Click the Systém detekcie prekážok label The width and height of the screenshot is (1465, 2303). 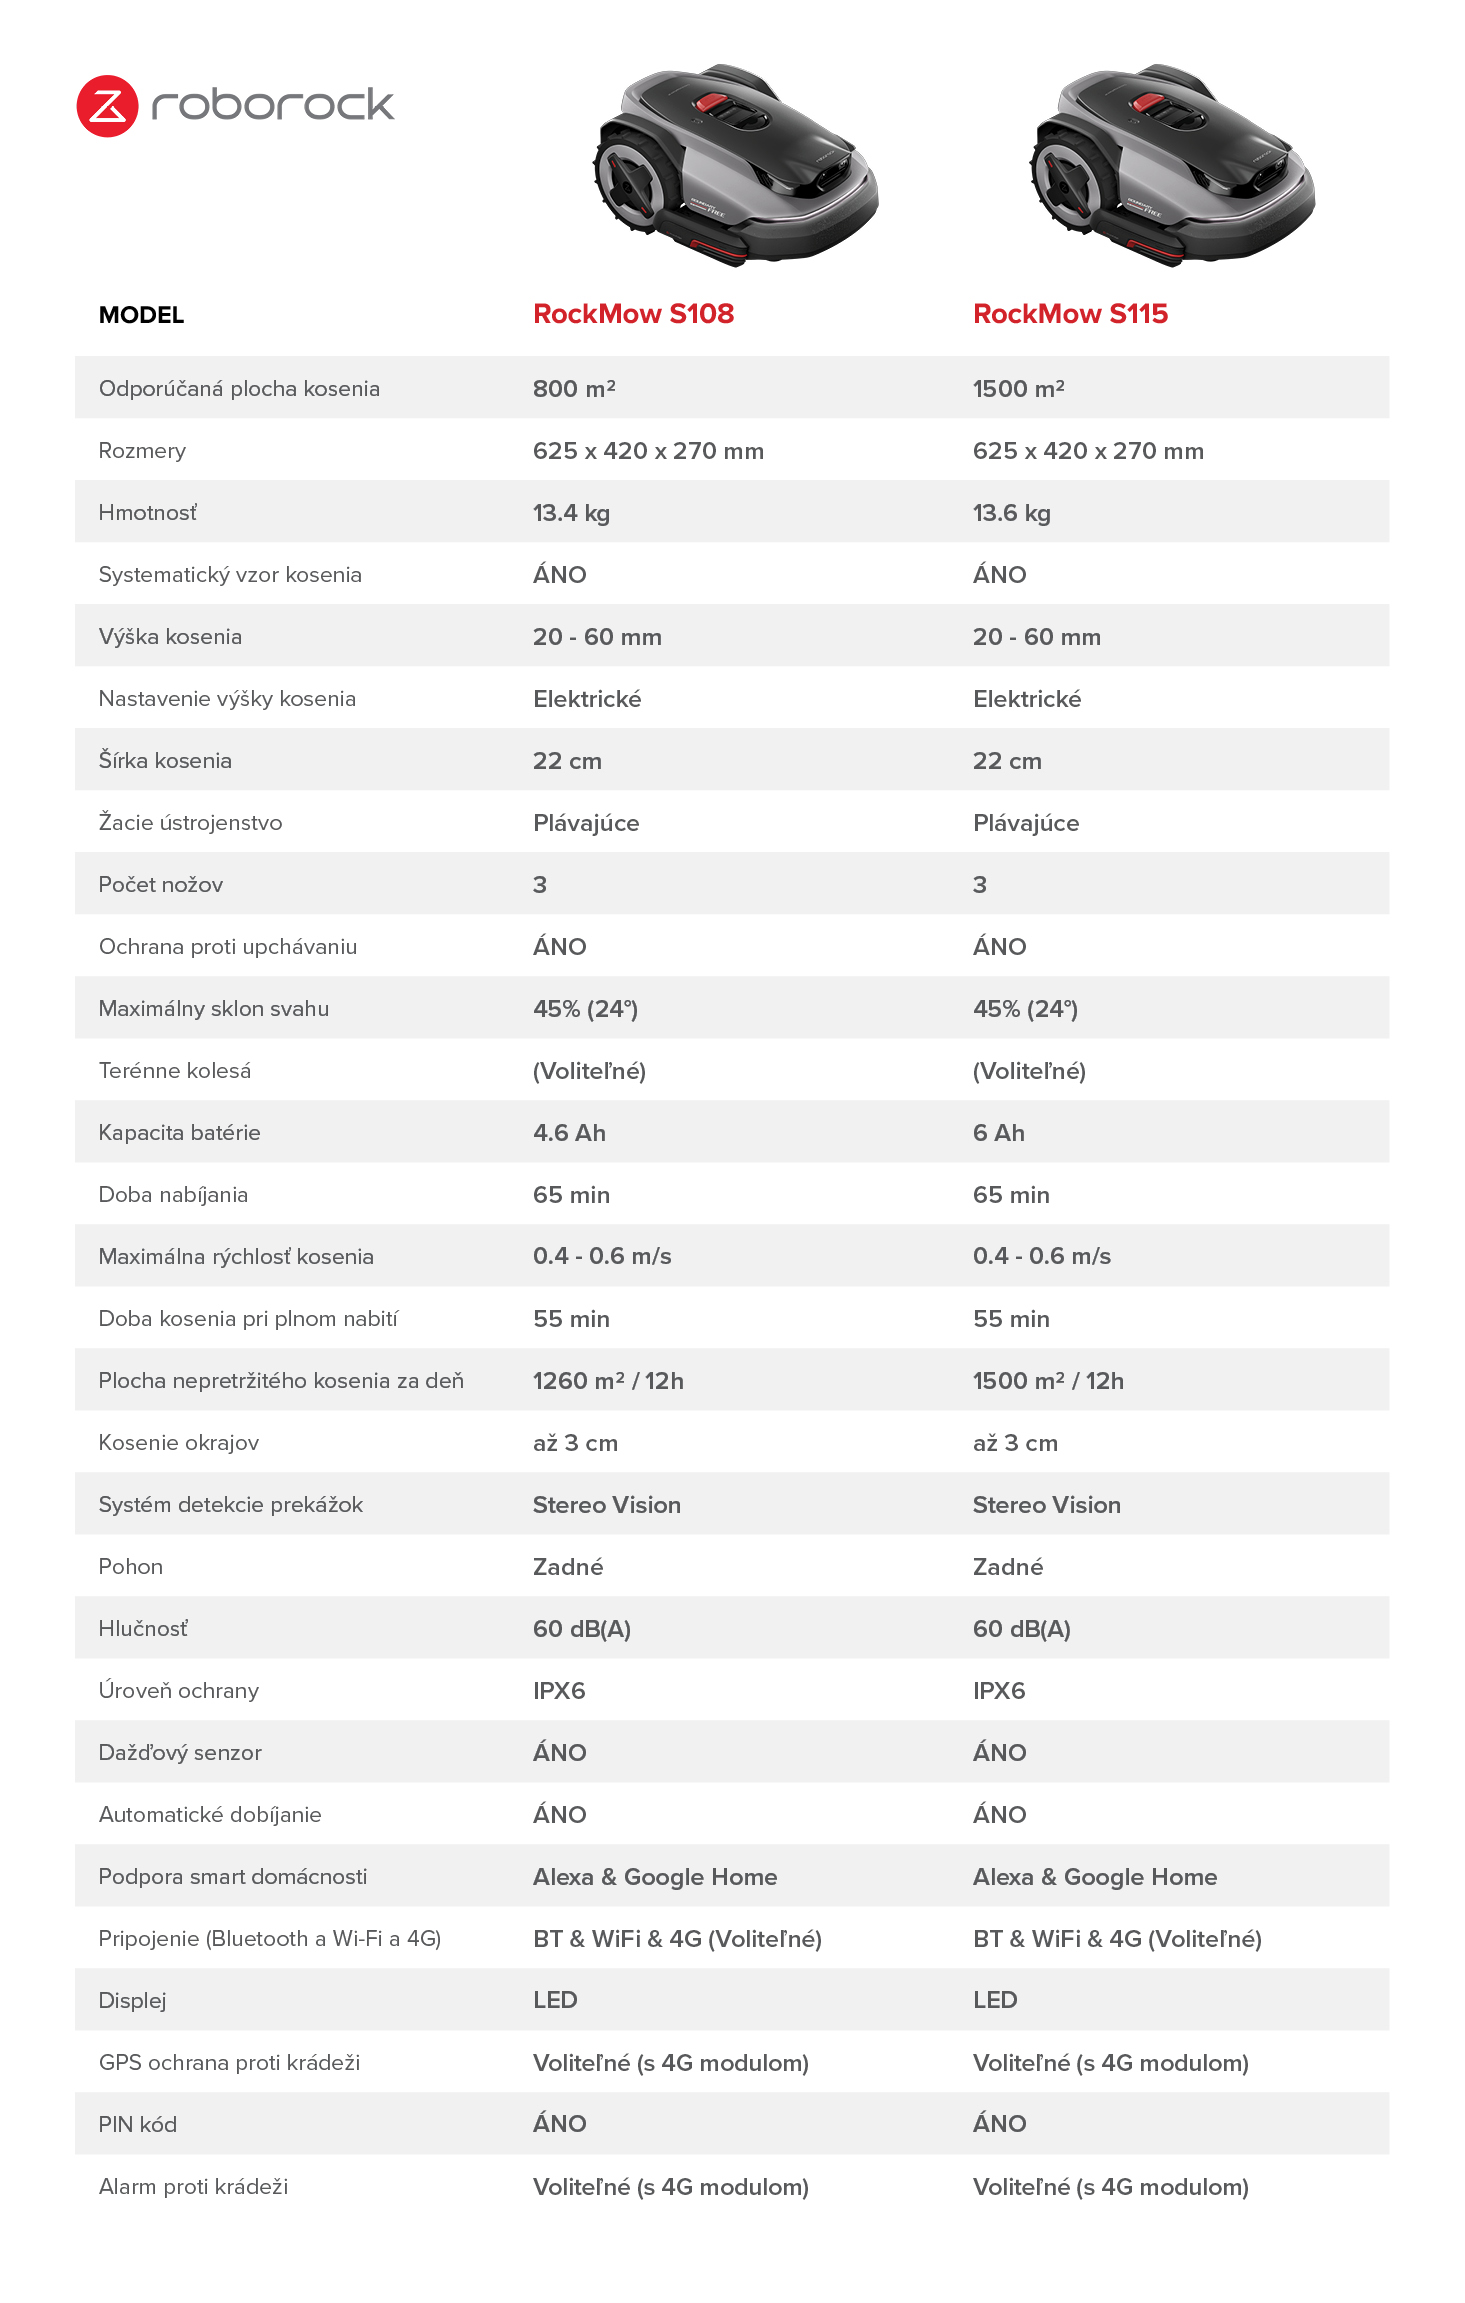pyautogui.click(x=230, y=1505)
